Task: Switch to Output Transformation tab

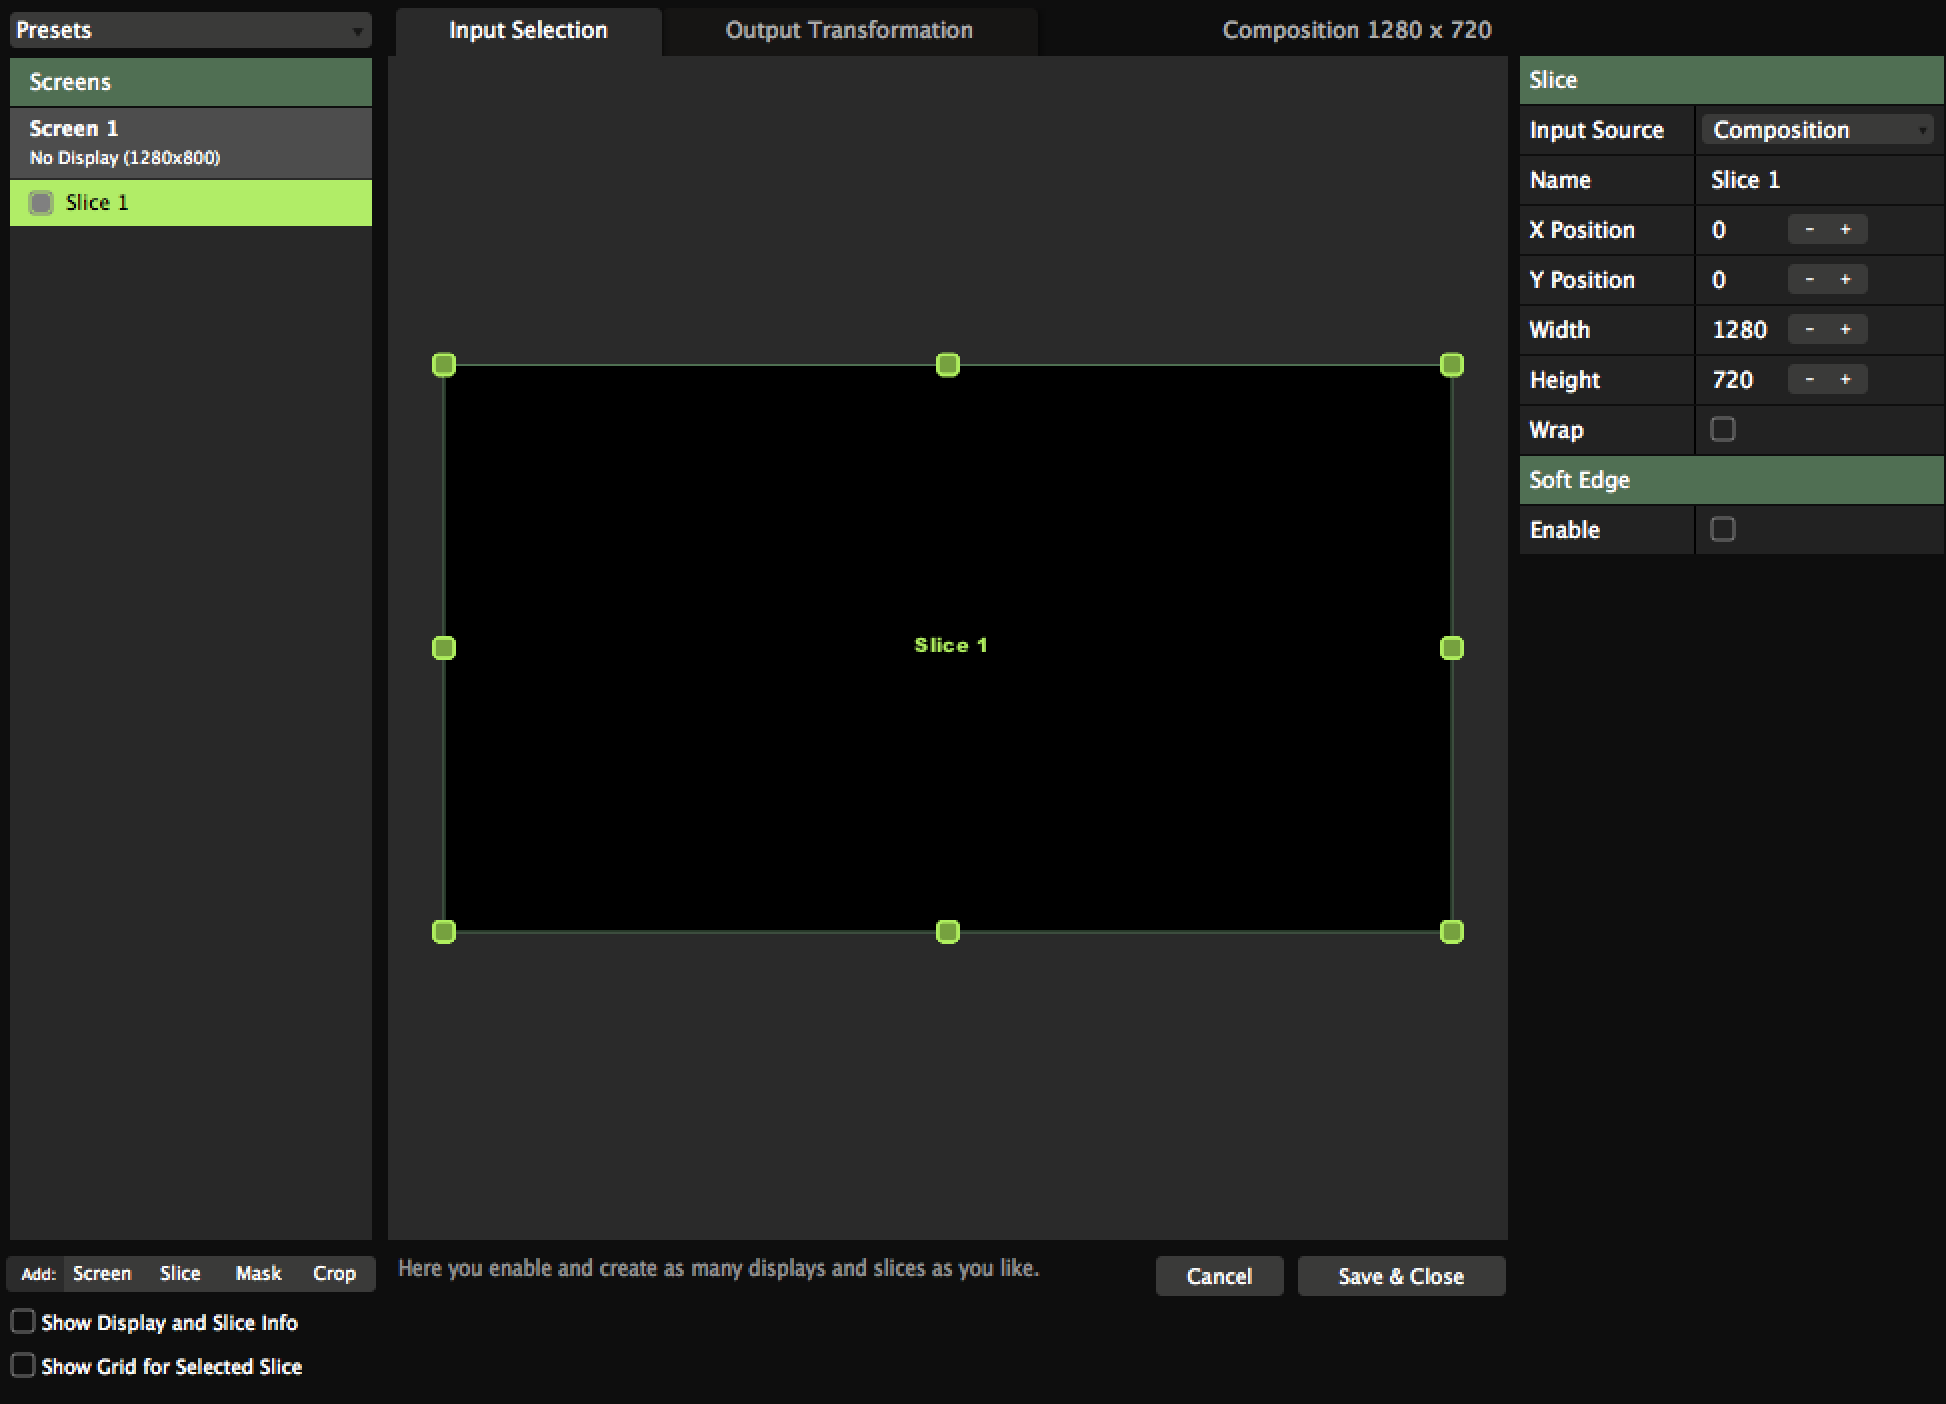Action: [x=849, y=30]
